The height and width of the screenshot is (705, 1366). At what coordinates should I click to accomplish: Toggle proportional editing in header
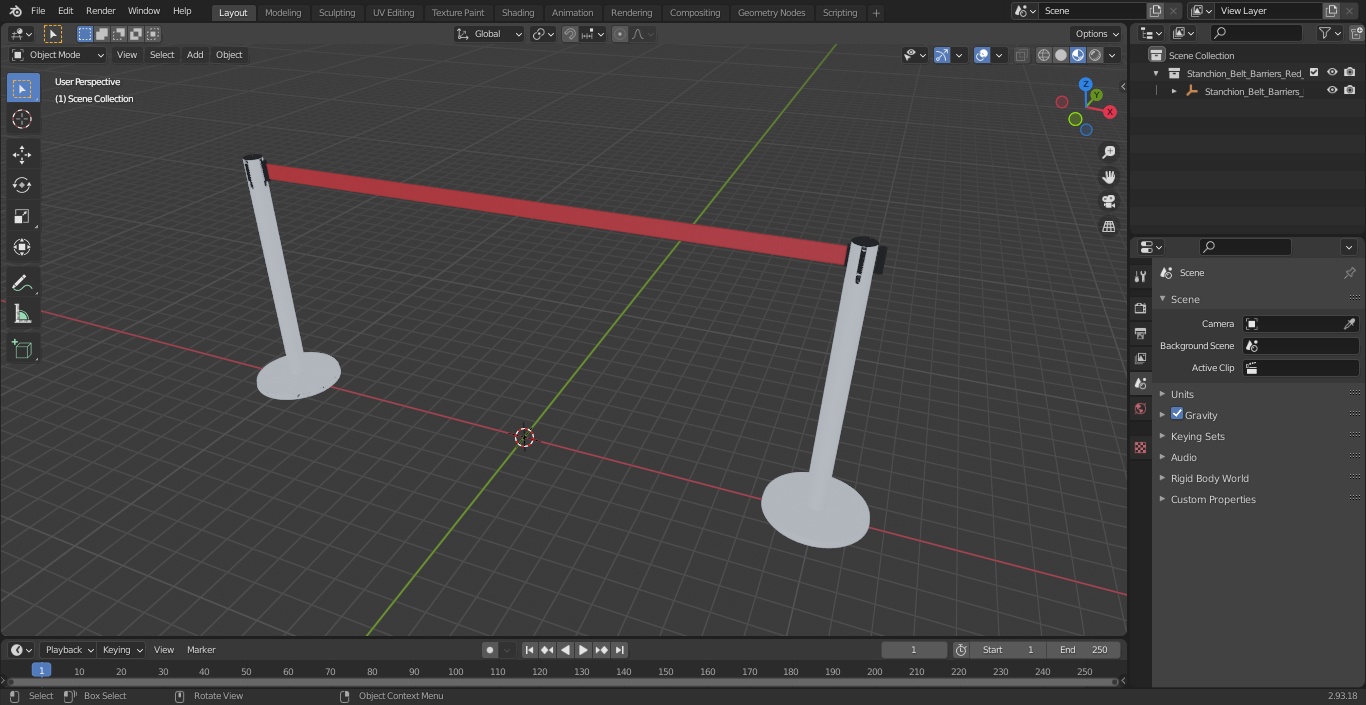pyautogui.click(x=620, y=34)
